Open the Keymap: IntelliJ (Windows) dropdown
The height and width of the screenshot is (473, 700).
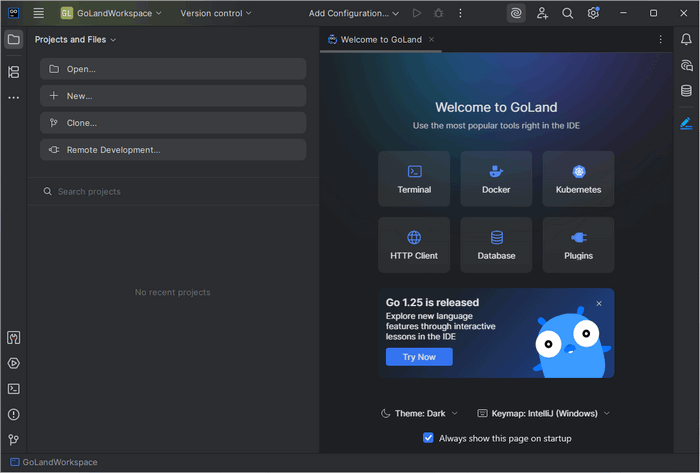543,413
